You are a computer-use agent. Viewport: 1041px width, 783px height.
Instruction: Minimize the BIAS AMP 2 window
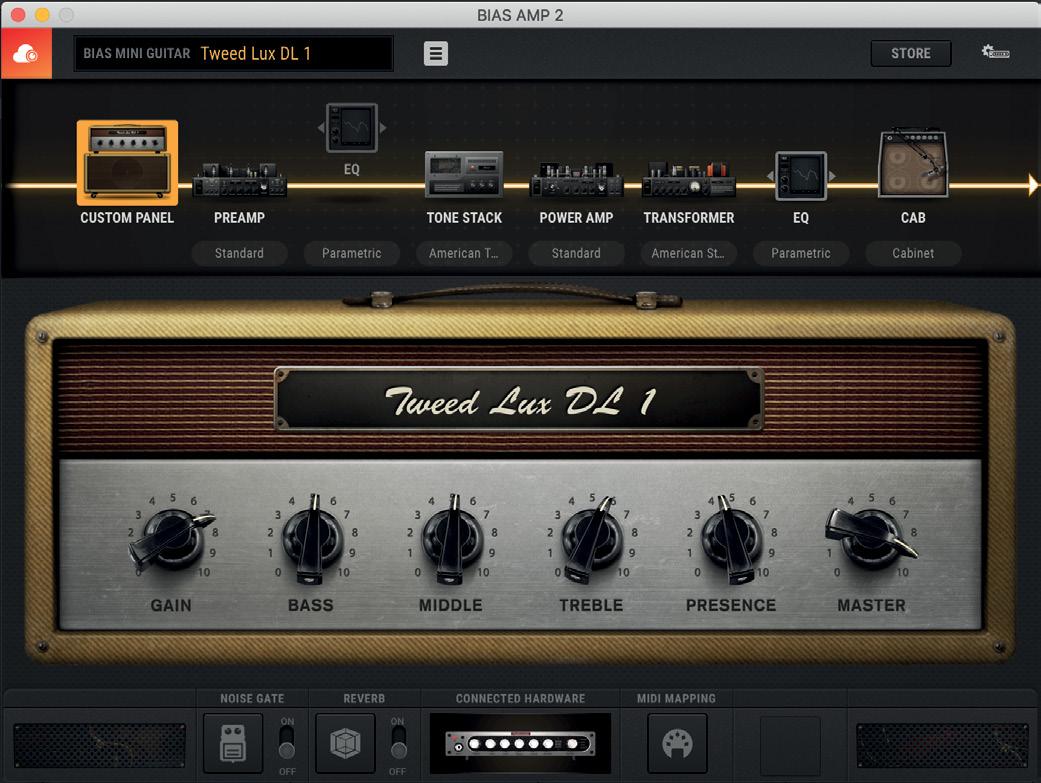tap(42, 15)
